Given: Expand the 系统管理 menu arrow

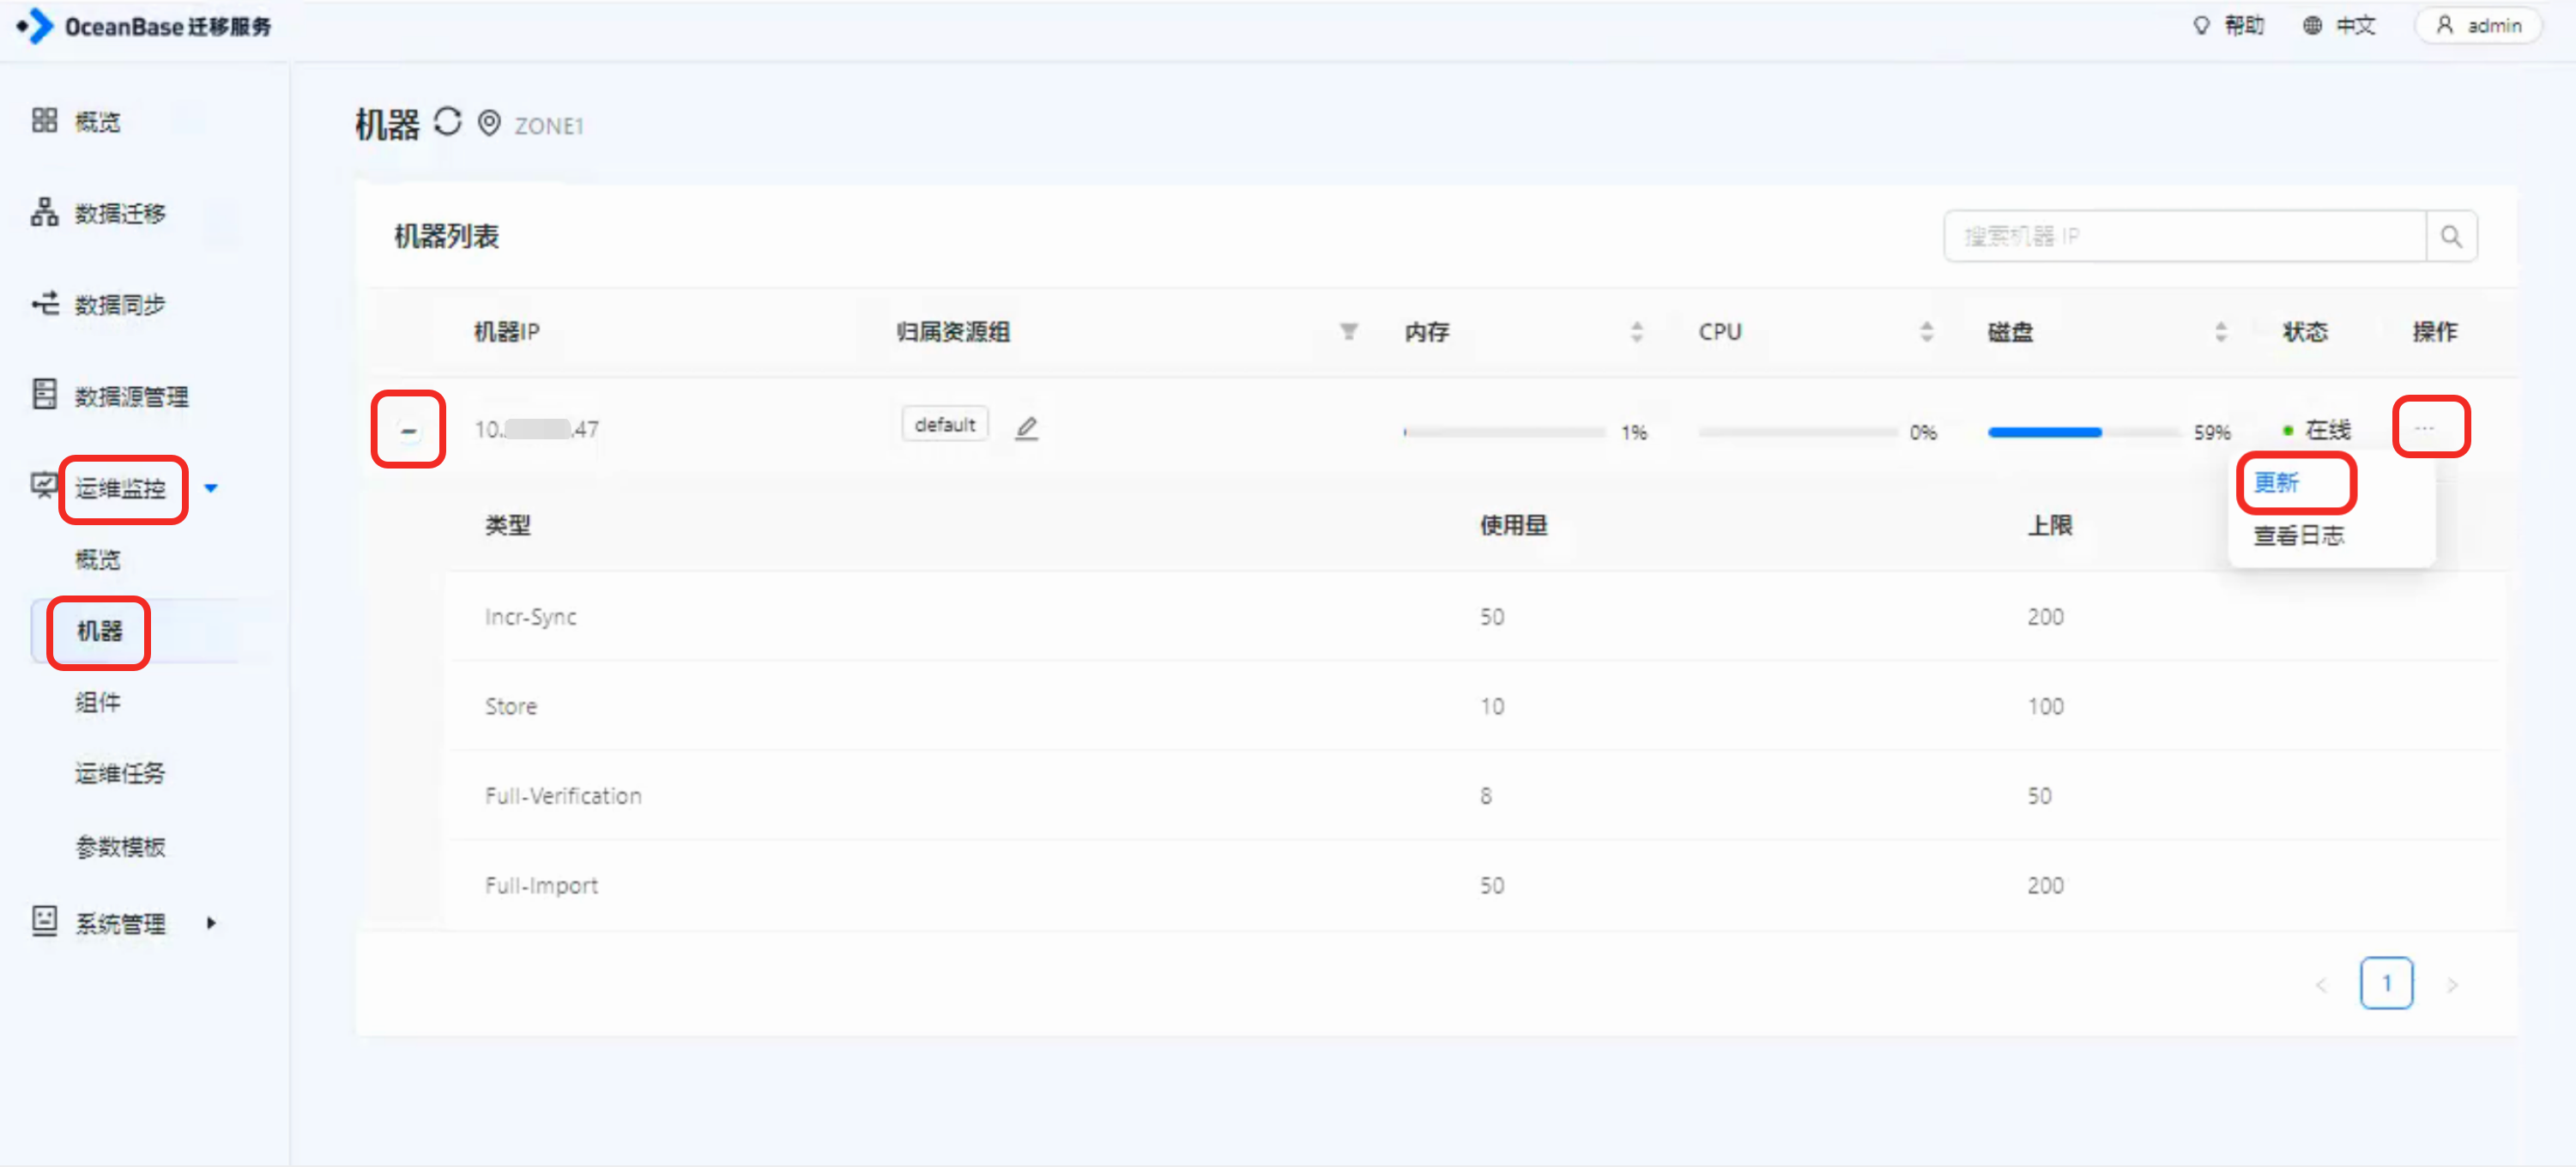Looking at the screenshot, I should click(211, 923).
